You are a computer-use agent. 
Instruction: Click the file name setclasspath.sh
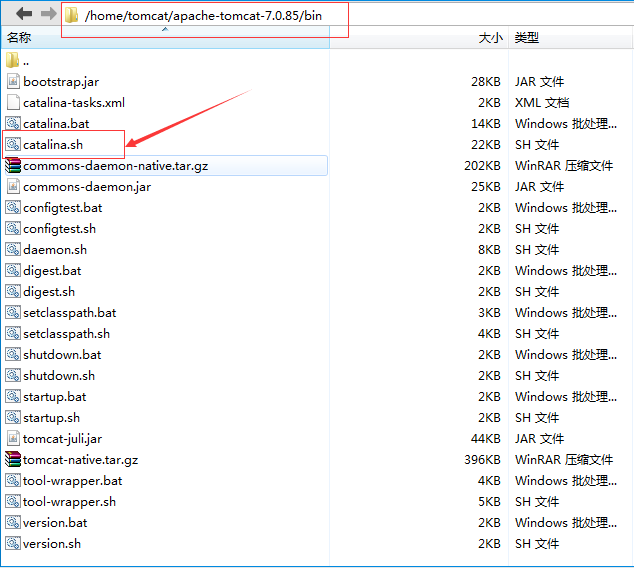[x=66, y=334]
